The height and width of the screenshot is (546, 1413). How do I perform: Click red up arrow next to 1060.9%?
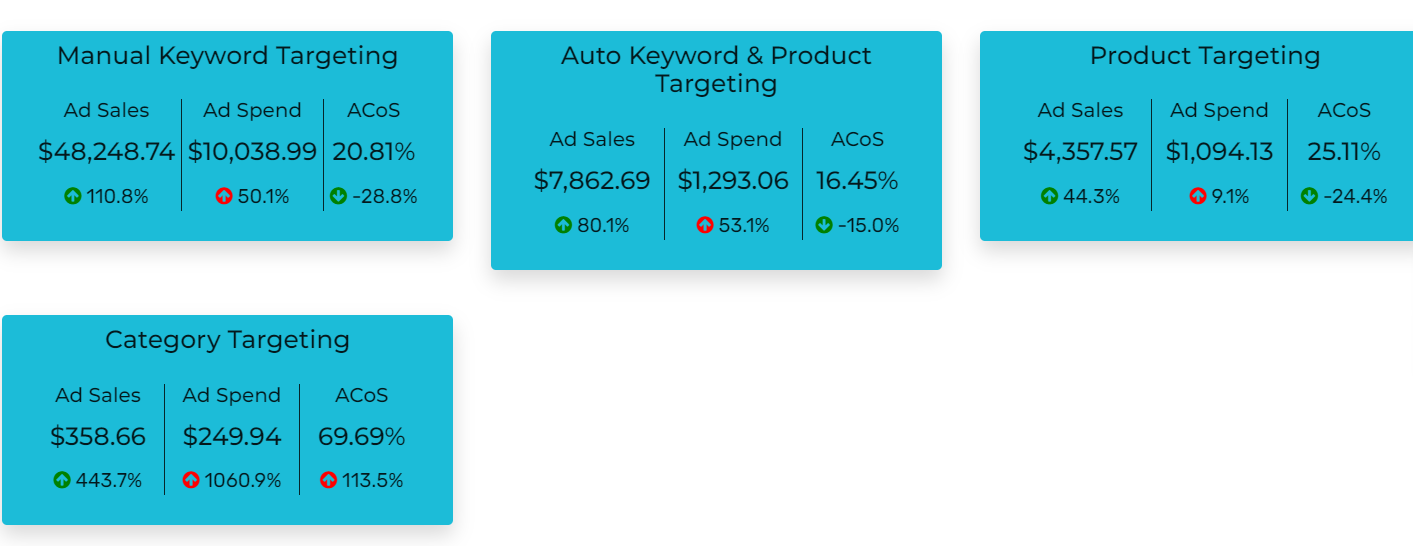[x=191, y=481]
